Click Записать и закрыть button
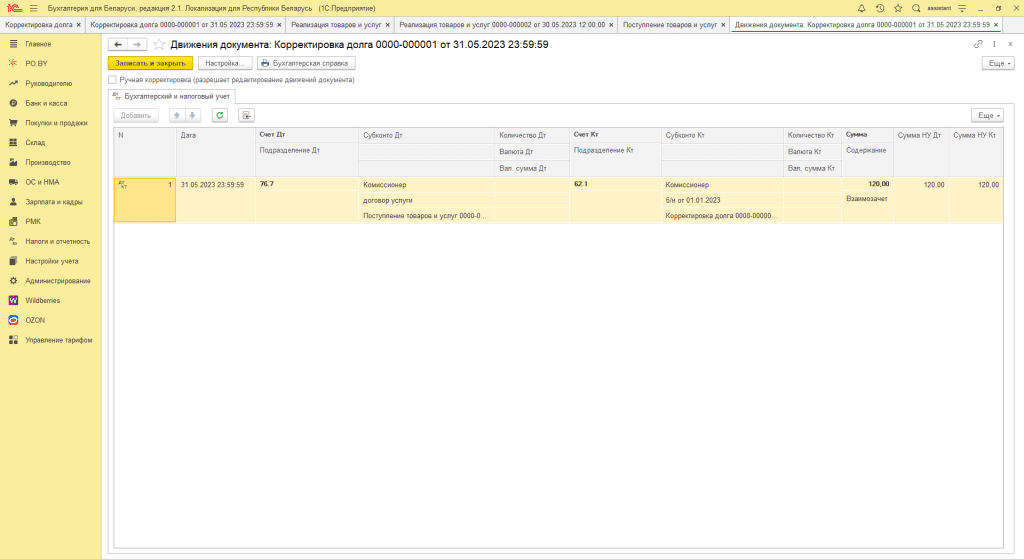This screenshot has height=559, width=1024. (150, 63)
